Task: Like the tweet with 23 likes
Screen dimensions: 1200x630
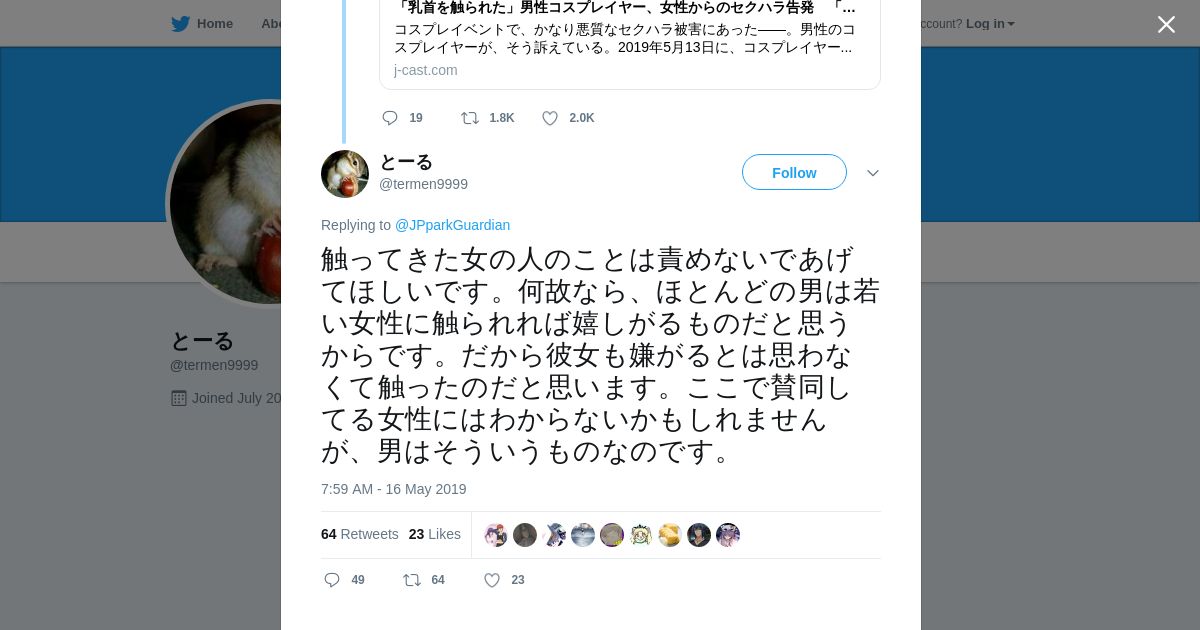Action: pyautogui.click(x=492, y=580)
